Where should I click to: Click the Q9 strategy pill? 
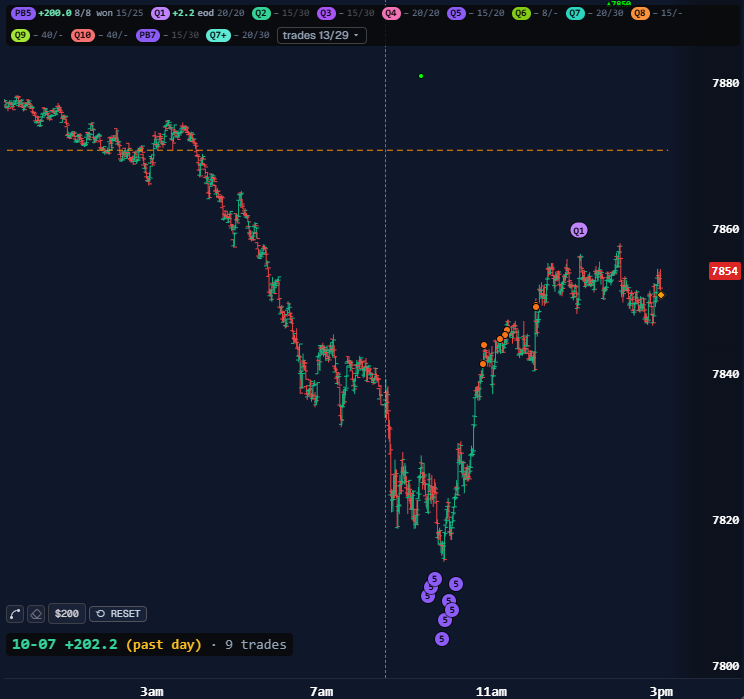[20, 35]
